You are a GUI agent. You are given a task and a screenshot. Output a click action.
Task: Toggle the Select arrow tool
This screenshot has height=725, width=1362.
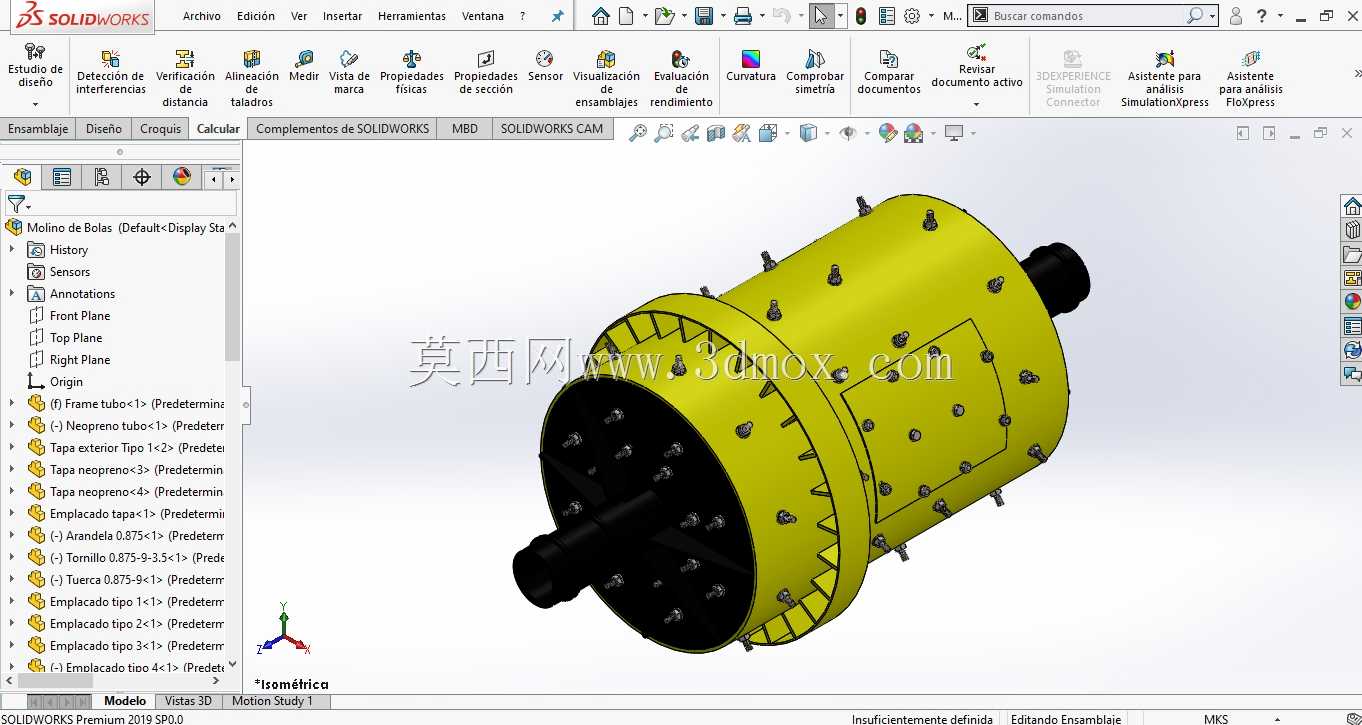pyautogui.click(x=820, y=16)
